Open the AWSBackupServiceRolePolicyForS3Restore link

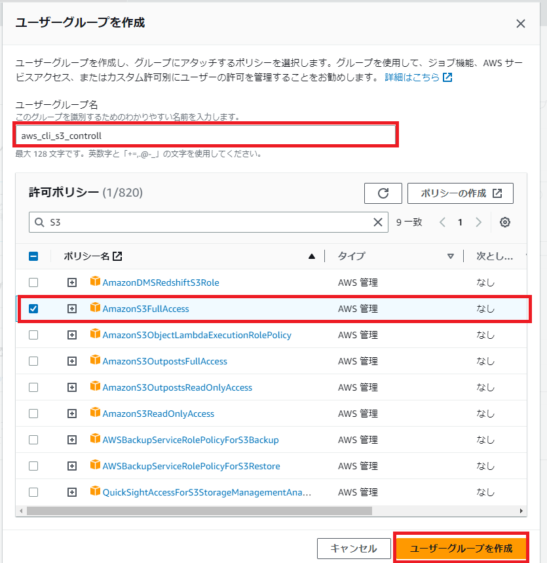(191, 466)
